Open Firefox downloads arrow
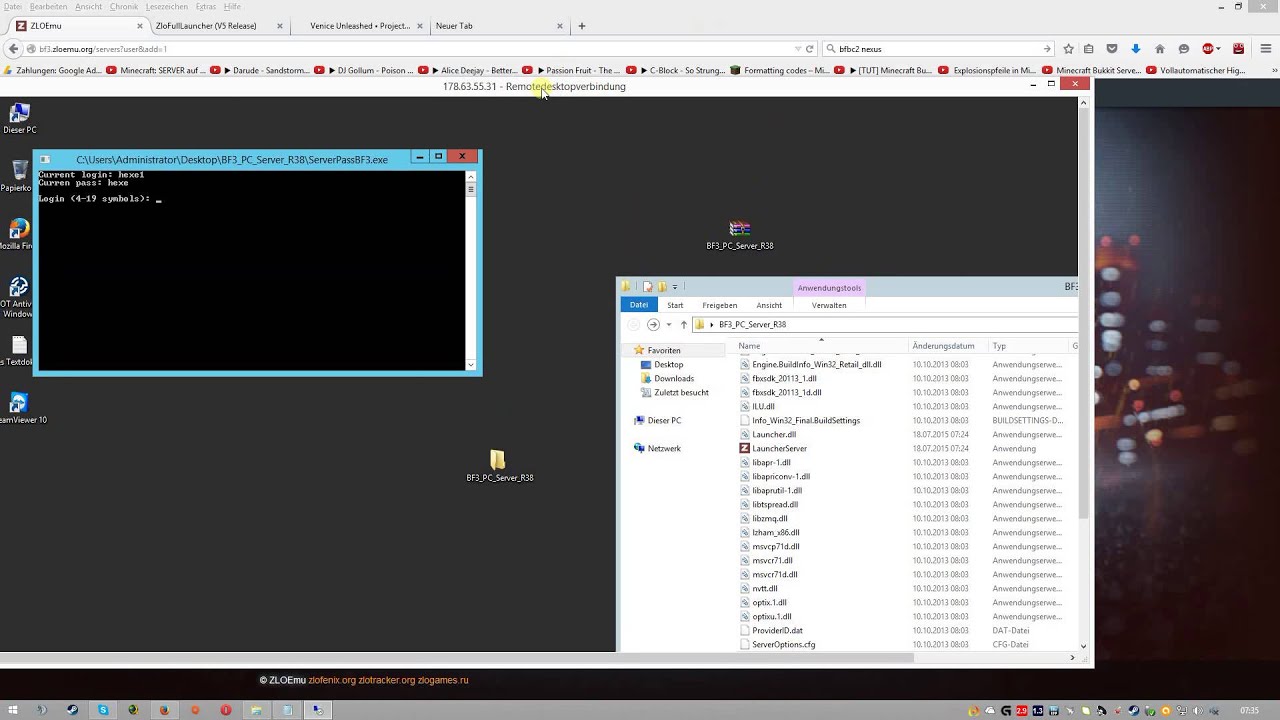 (x=1135, y=48)
